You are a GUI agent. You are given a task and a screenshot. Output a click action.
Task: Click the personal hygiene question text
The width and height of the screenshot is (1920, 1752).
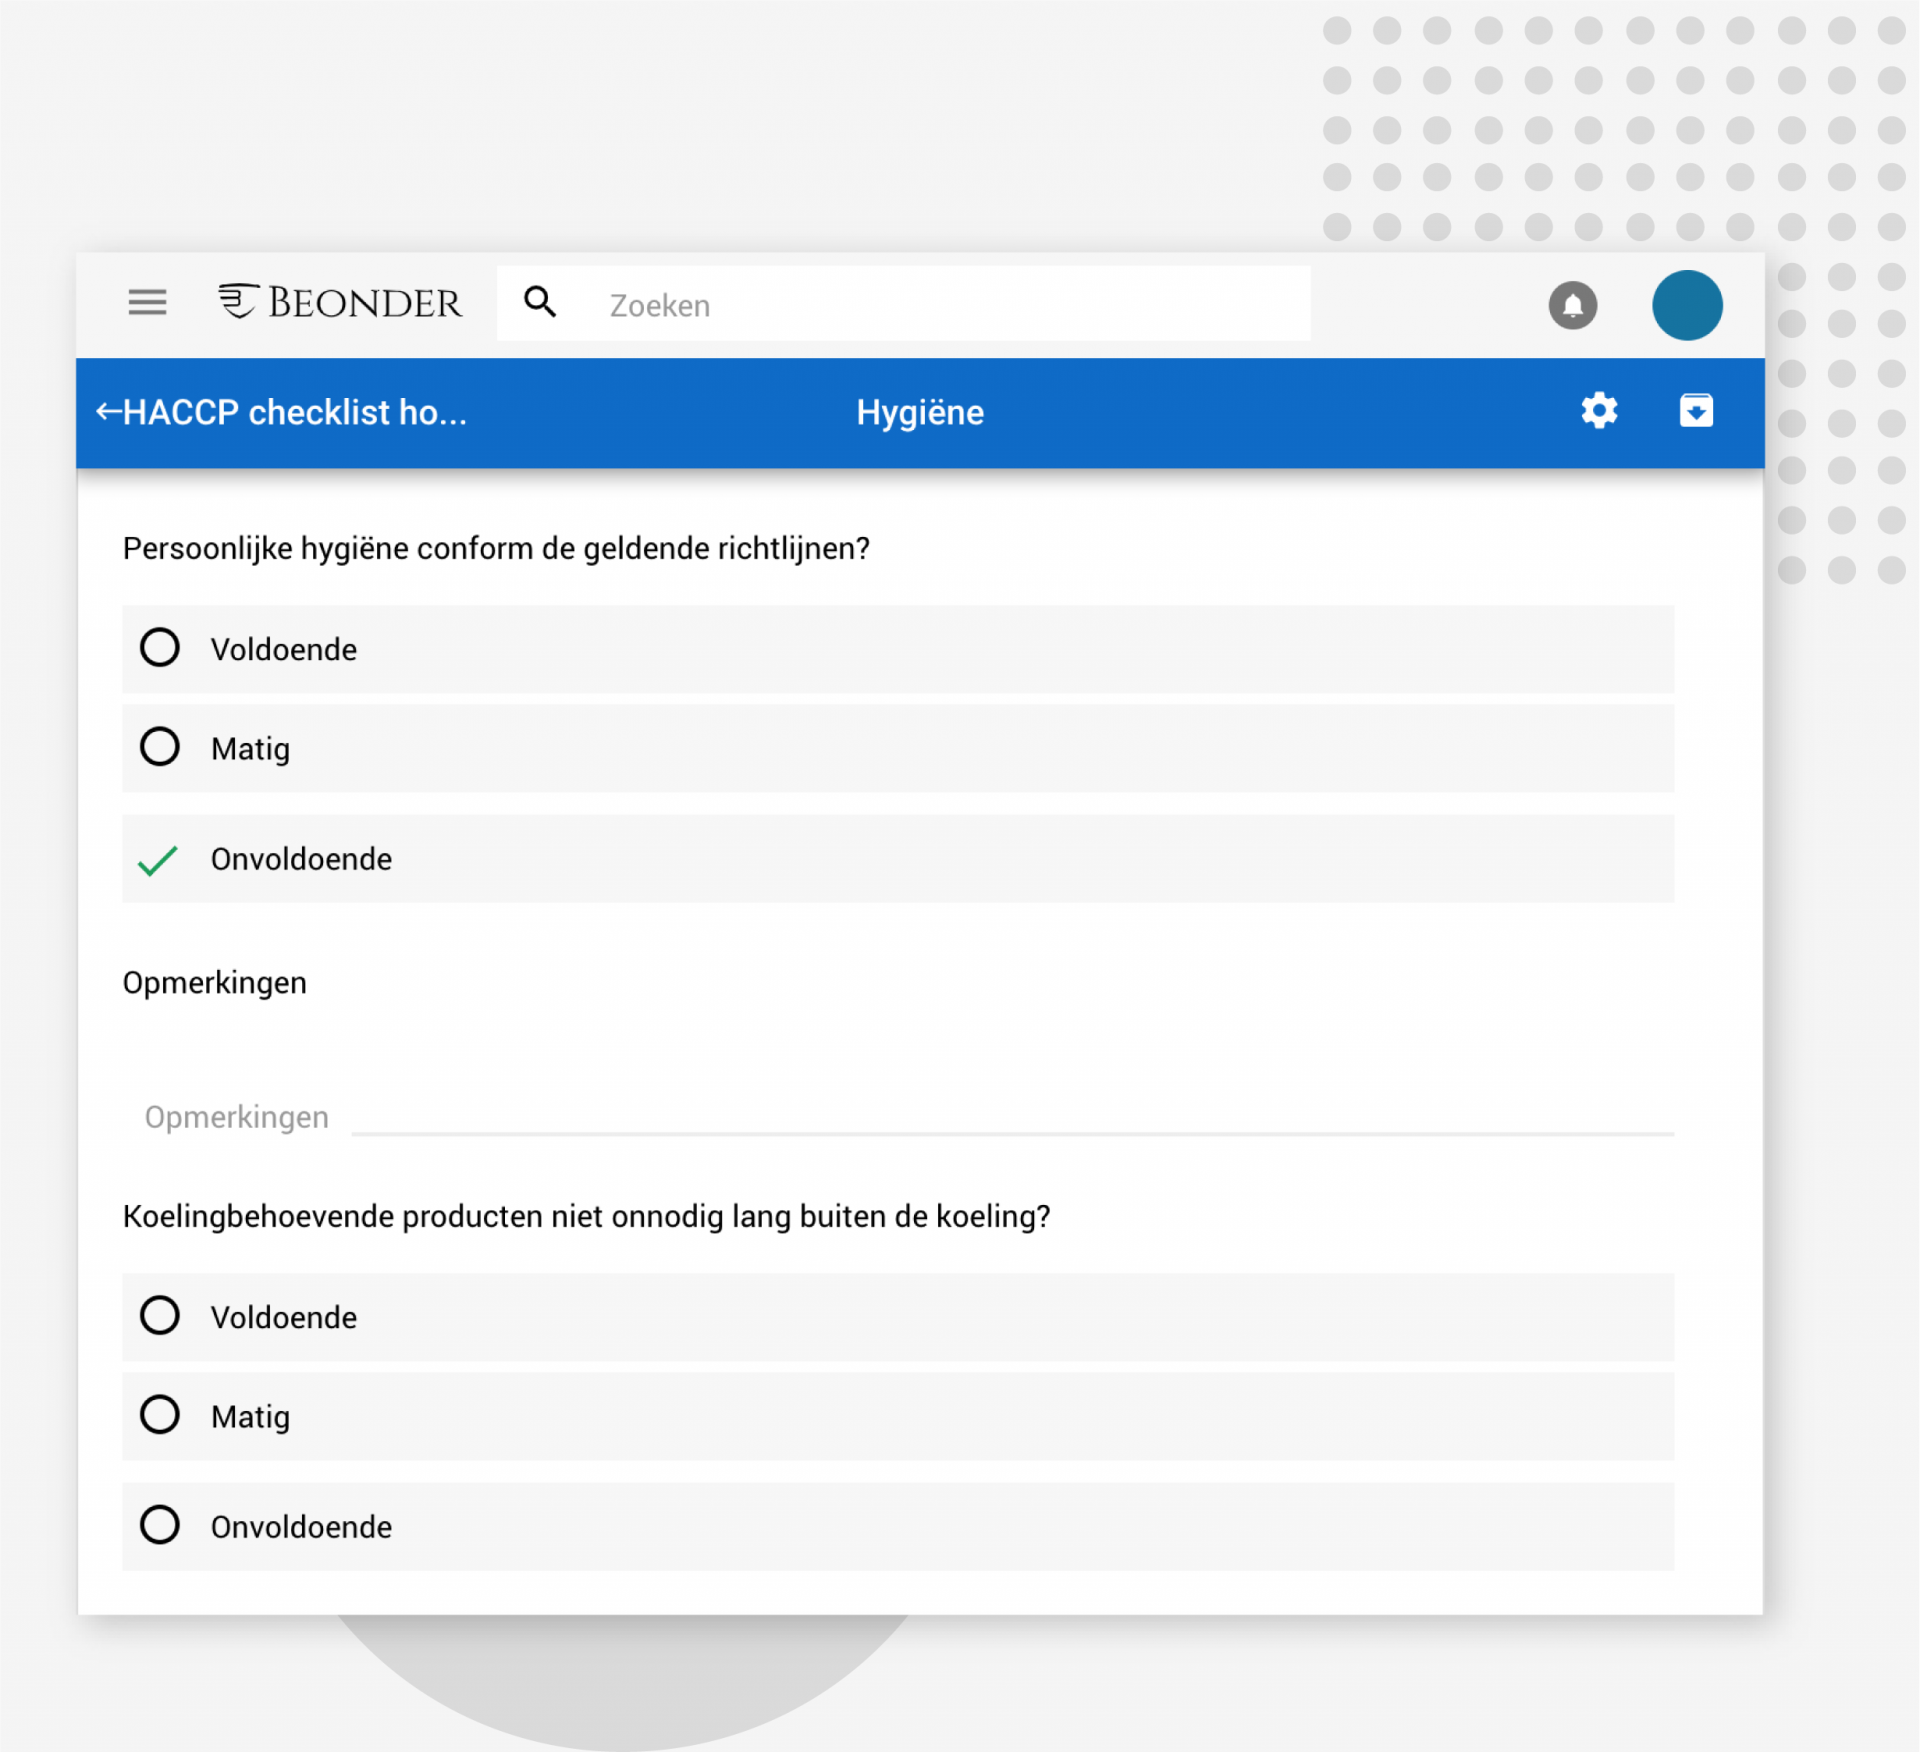[496, 548]
